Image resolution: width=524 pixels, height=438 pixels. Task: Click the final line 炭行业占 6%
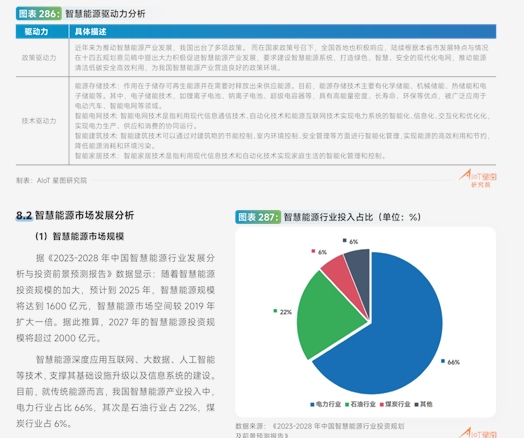pyautogui.click(x=44, y=424)
